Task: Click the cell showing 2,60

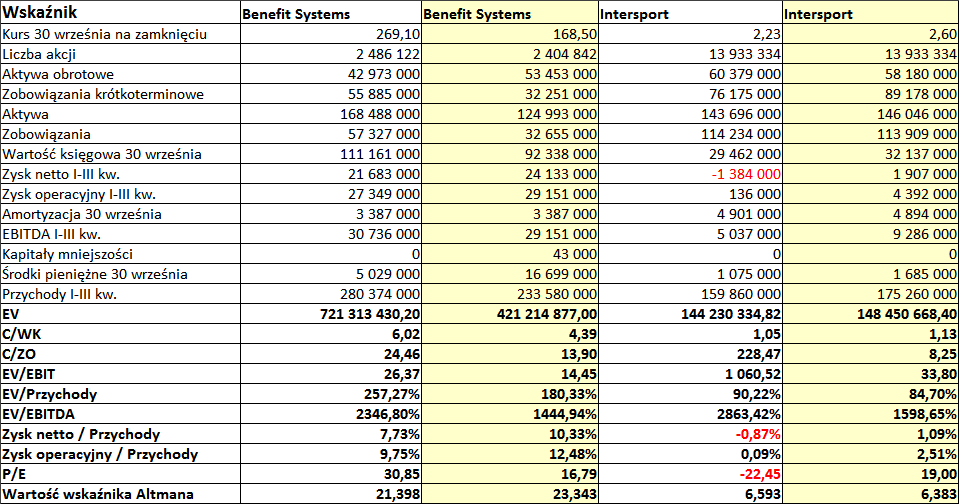Action: [870, 34]
